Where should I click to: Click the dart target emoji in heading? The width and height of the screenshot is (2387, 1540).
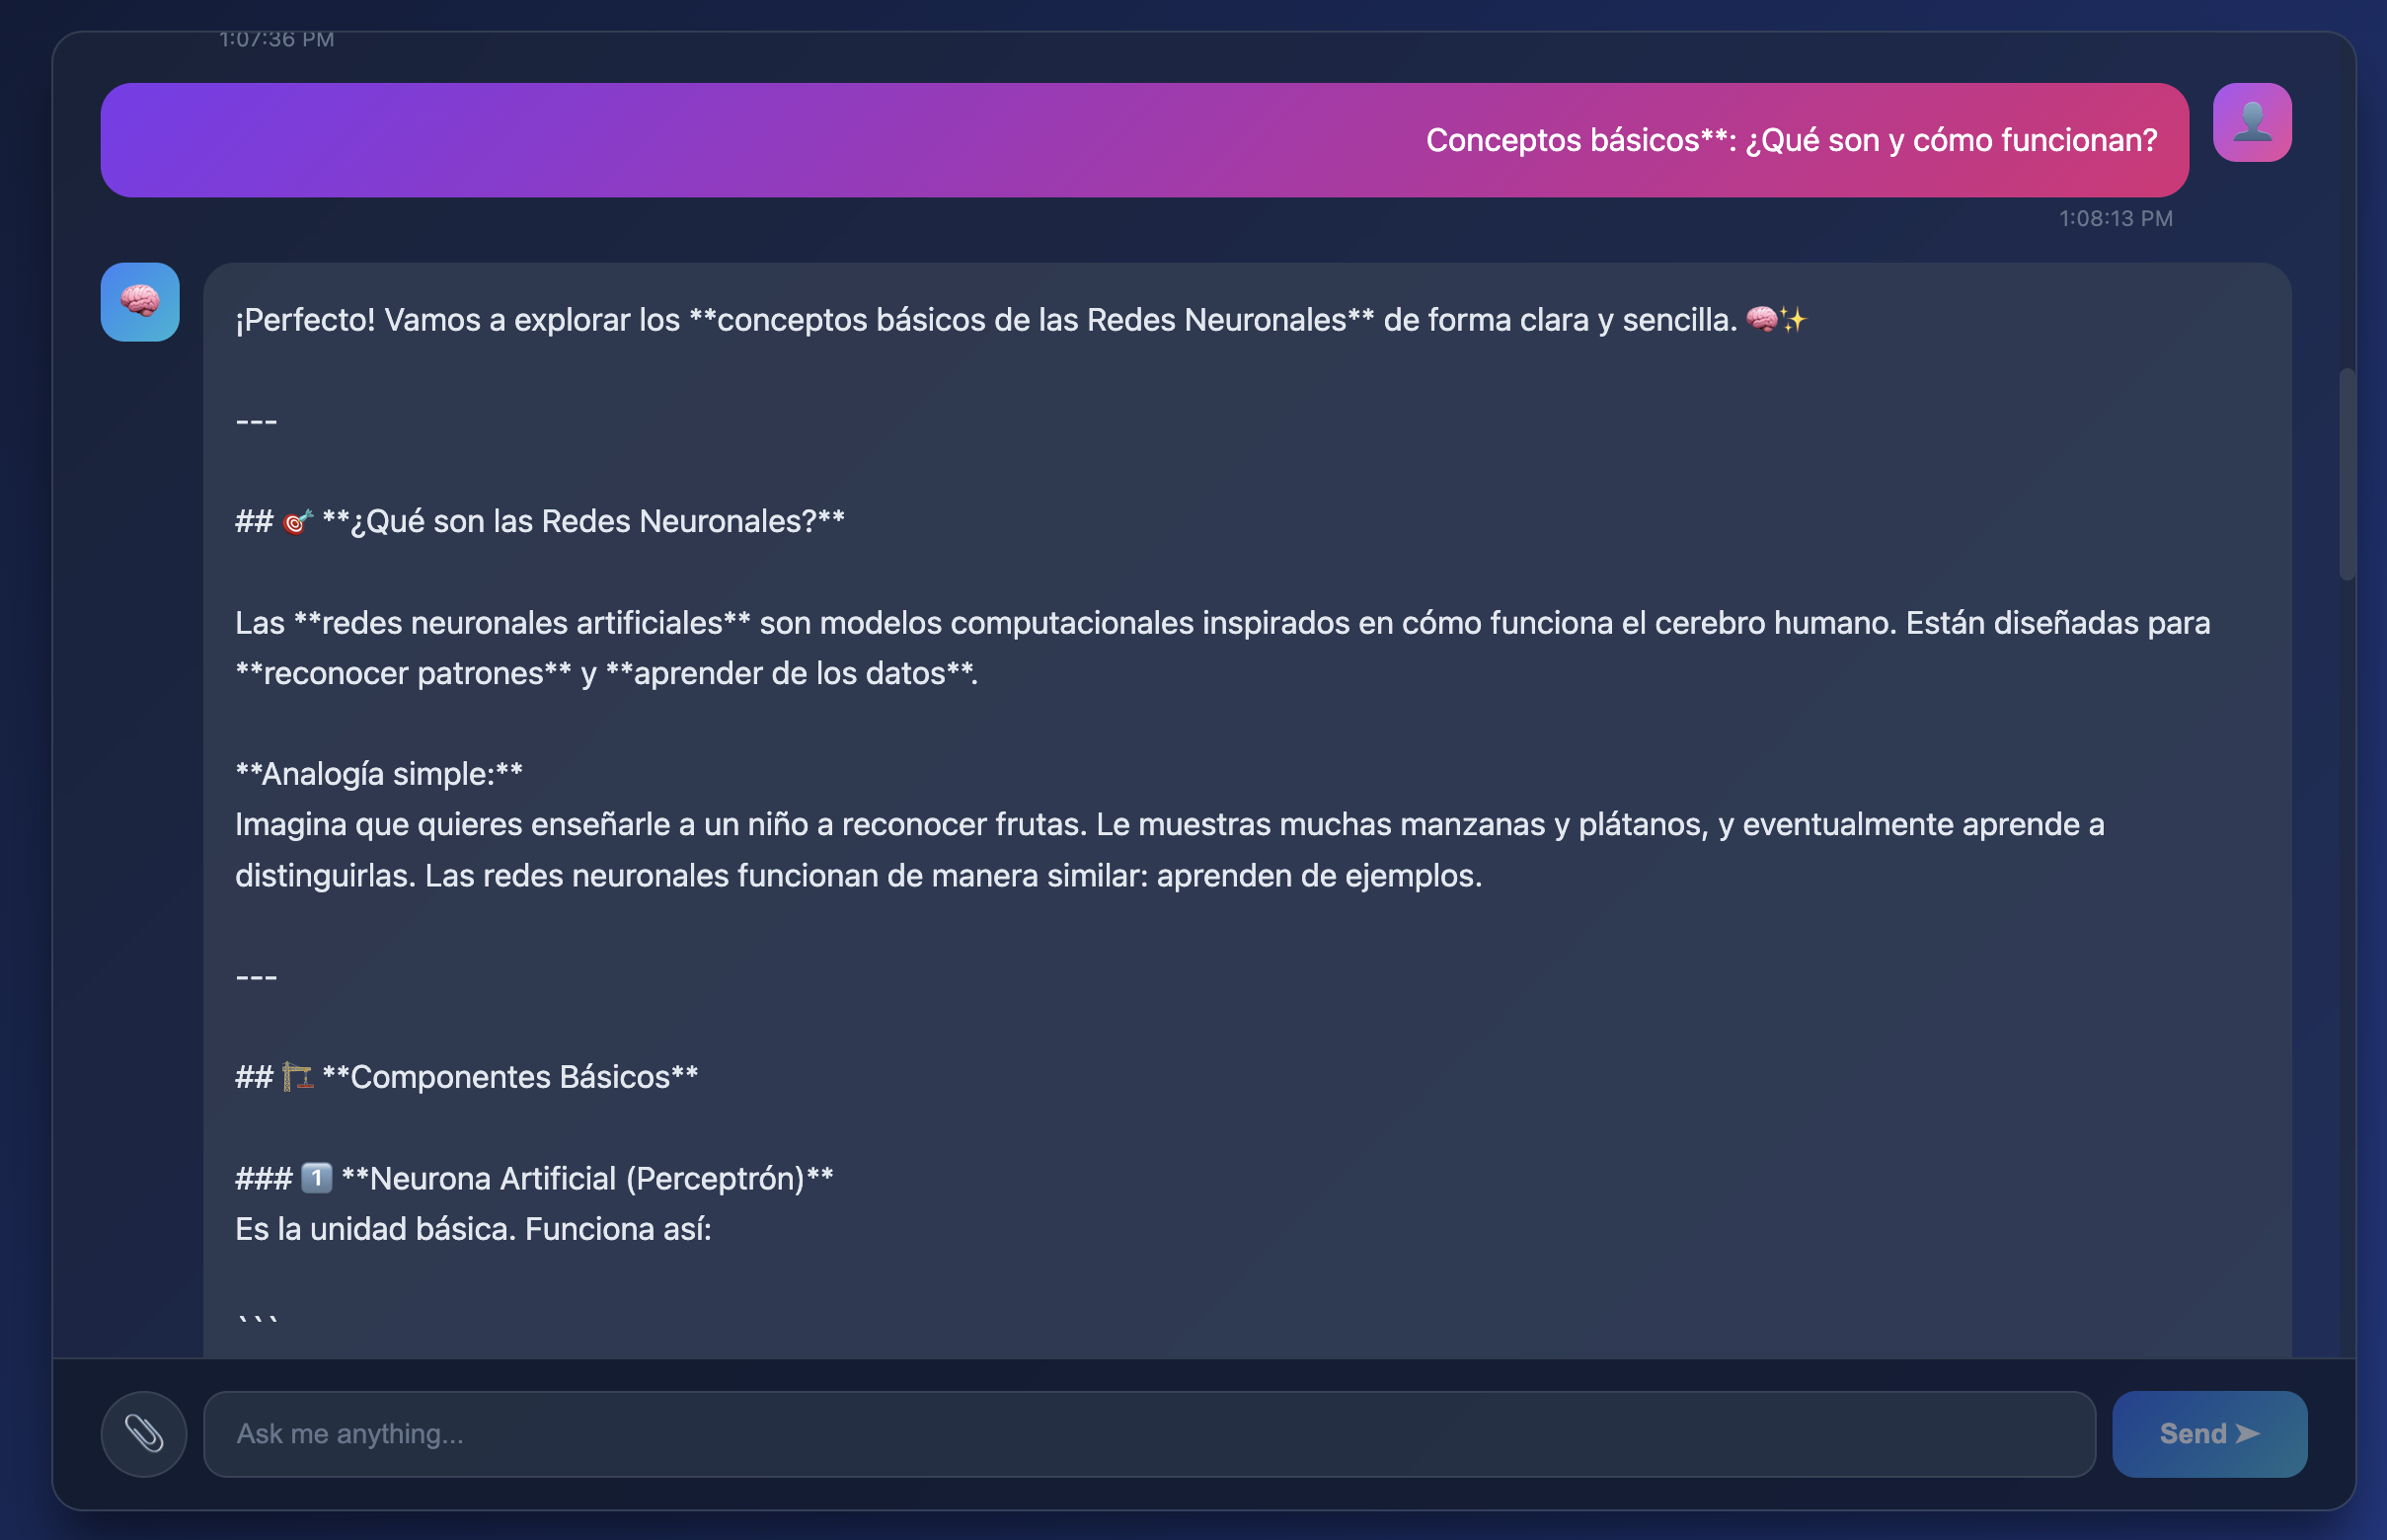[x=297, y=522]
